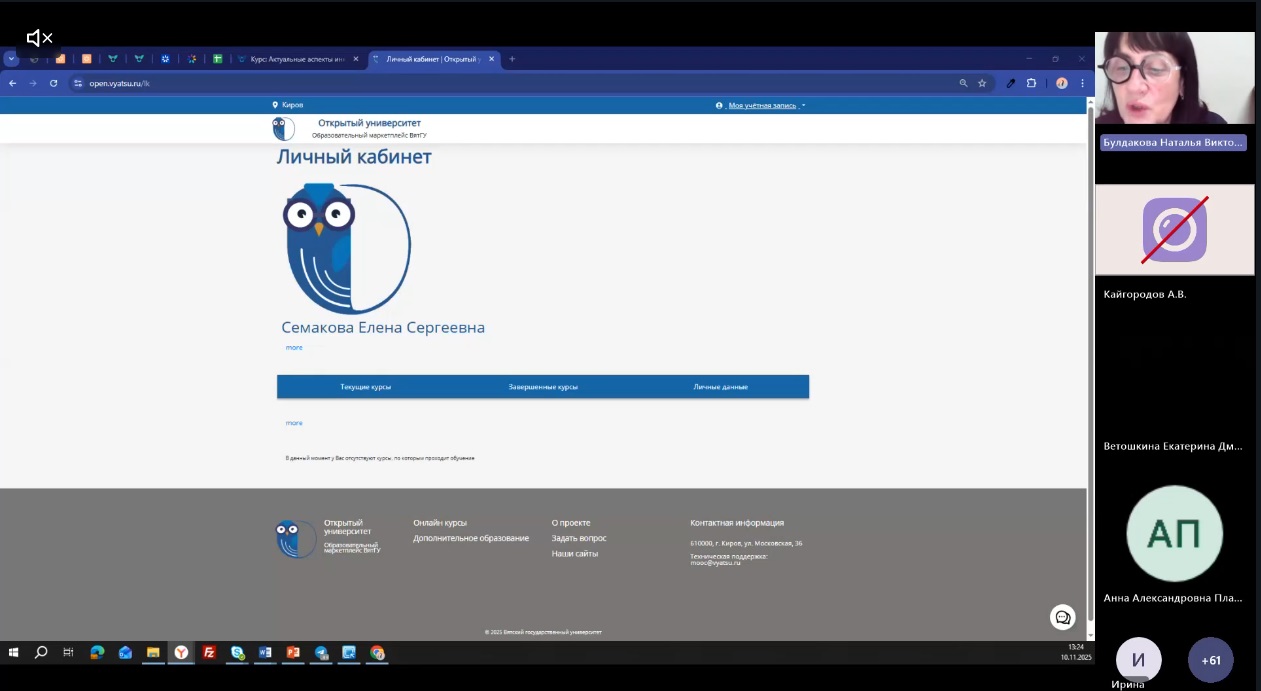Click the chat support bubble icon

tap(1062, 617)
